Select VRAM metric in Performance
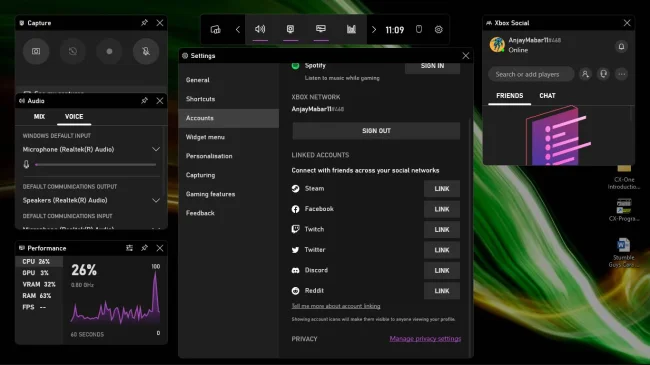The image size is (650, 365). point(39,285)
